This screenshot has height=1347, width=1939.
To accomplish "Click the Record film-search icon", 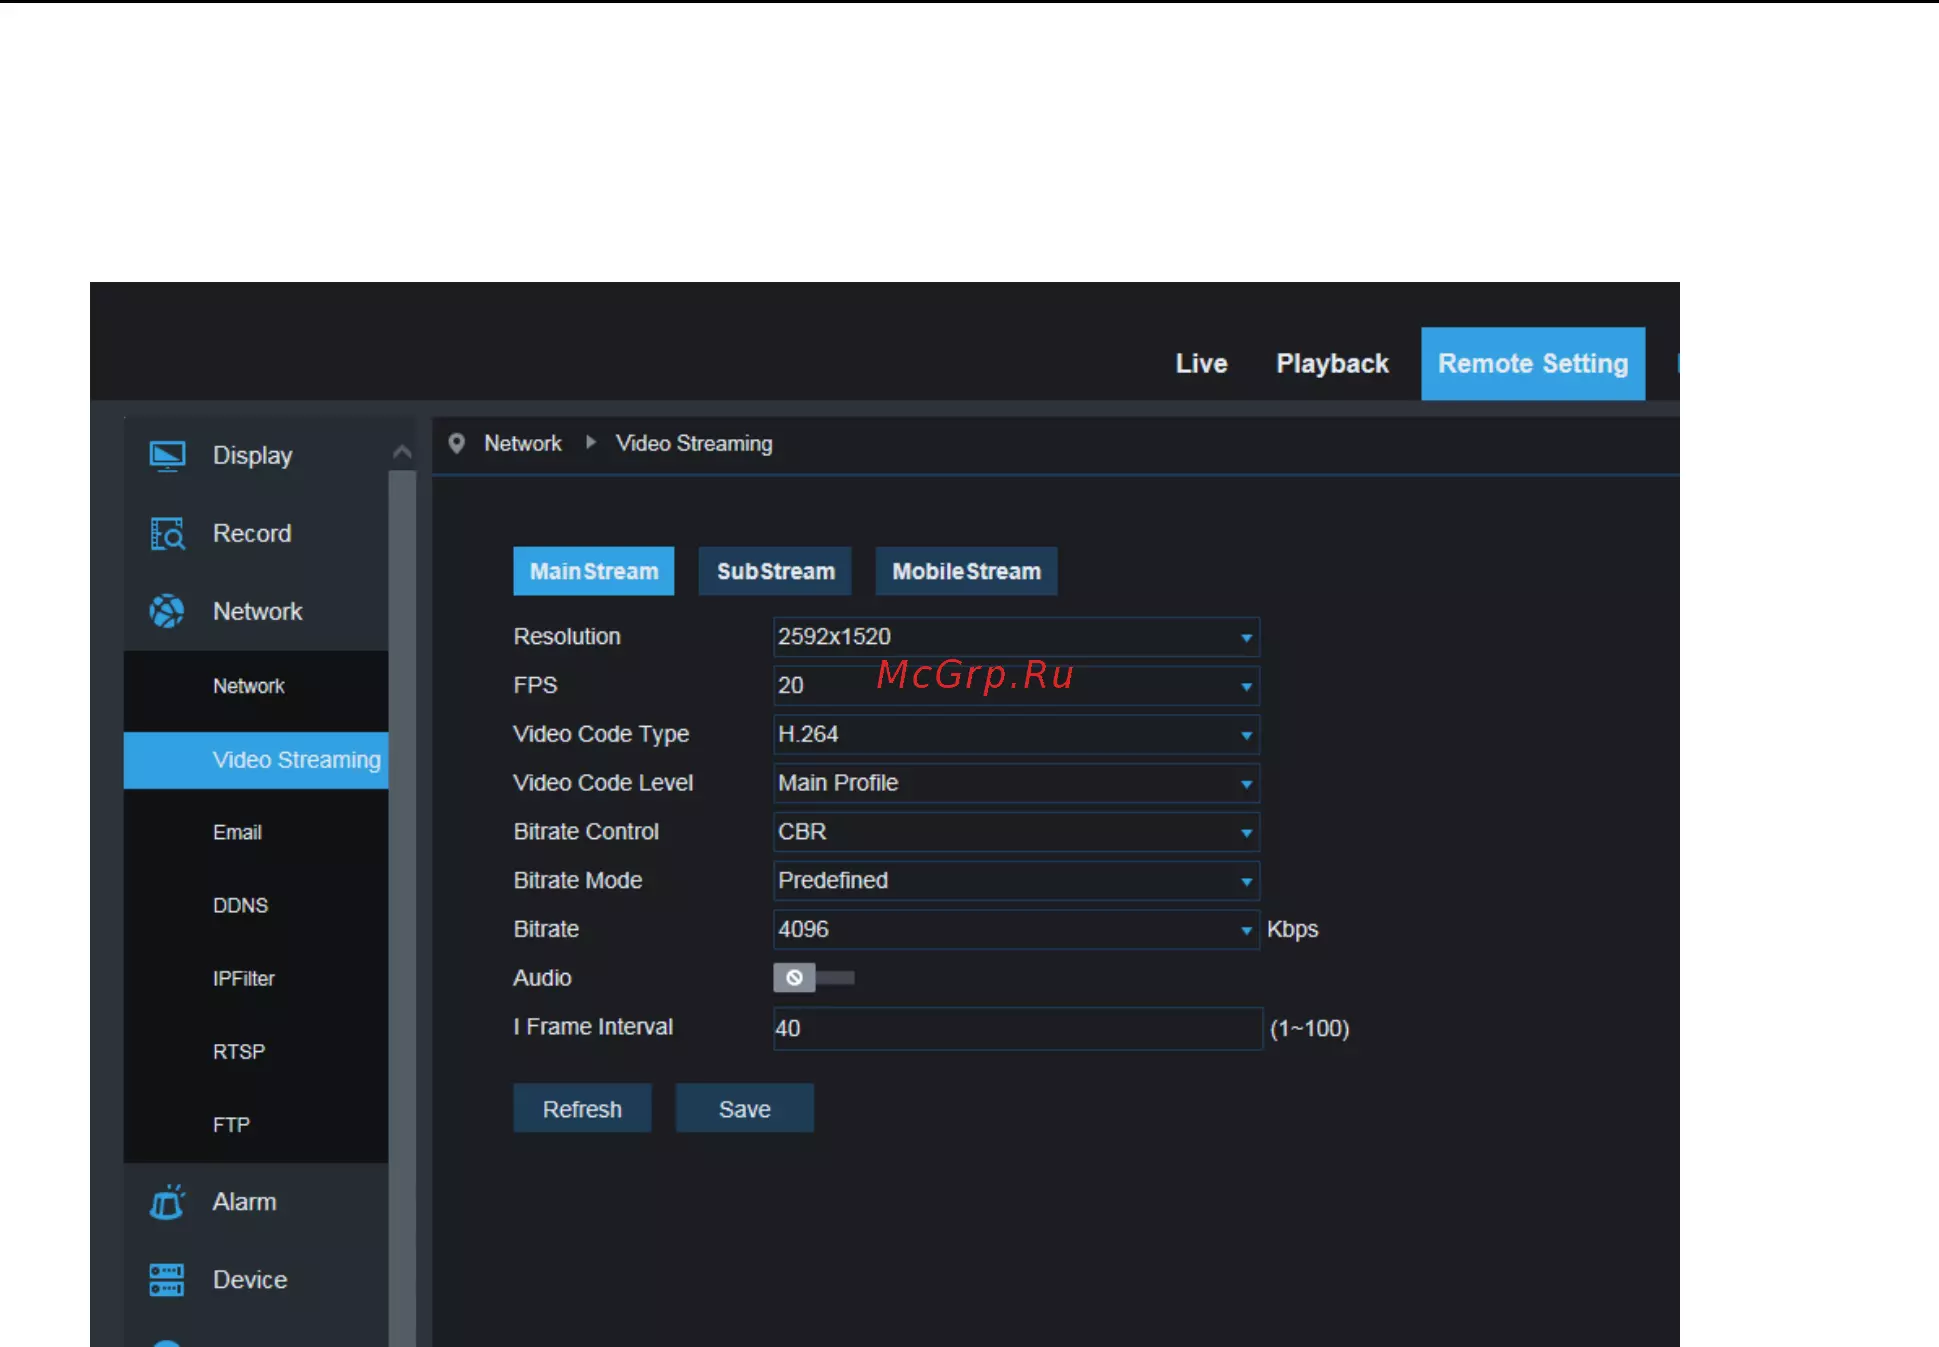I will [x=167, y=534].
